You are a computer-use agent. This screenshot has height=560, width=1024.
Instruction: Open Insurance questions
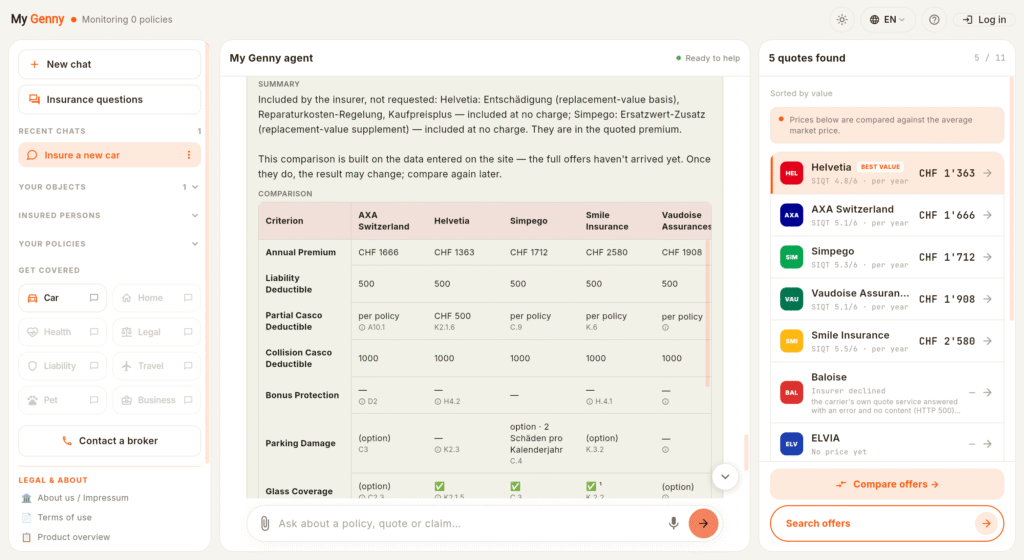(110, 100)
